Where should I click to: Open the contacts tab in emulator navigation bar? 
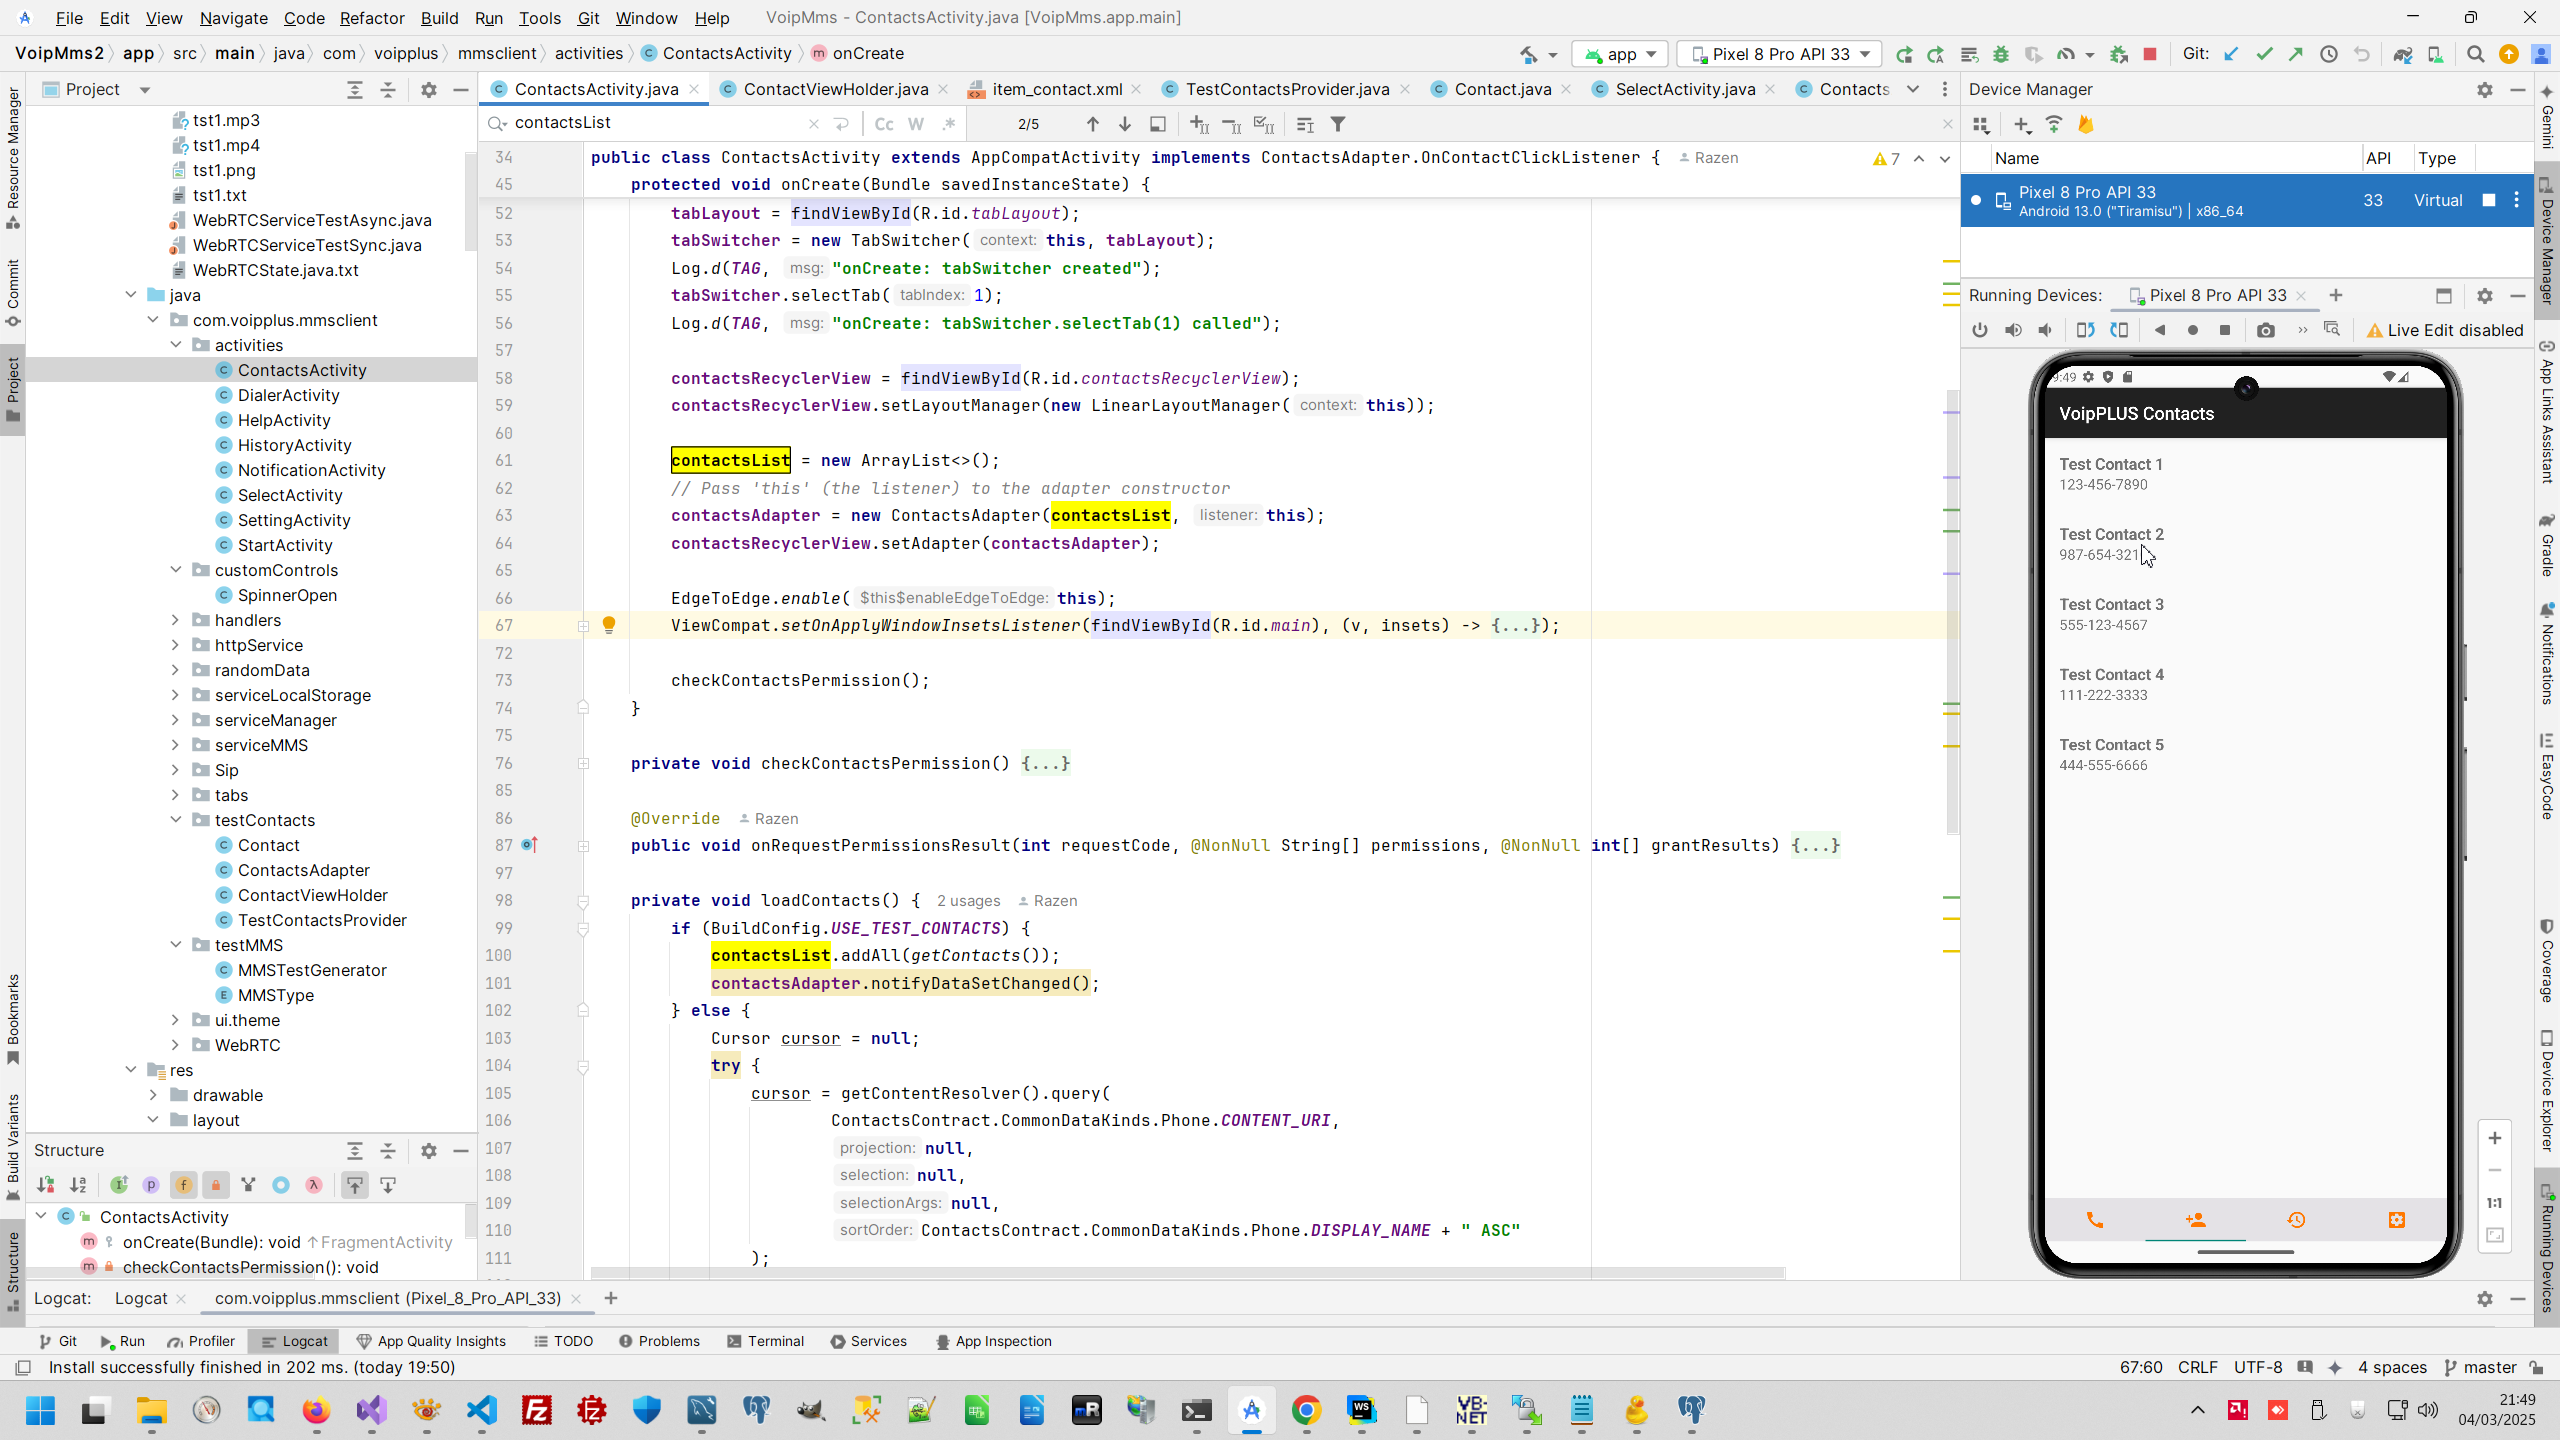pyautogui.click(x=2195, y=1220)
